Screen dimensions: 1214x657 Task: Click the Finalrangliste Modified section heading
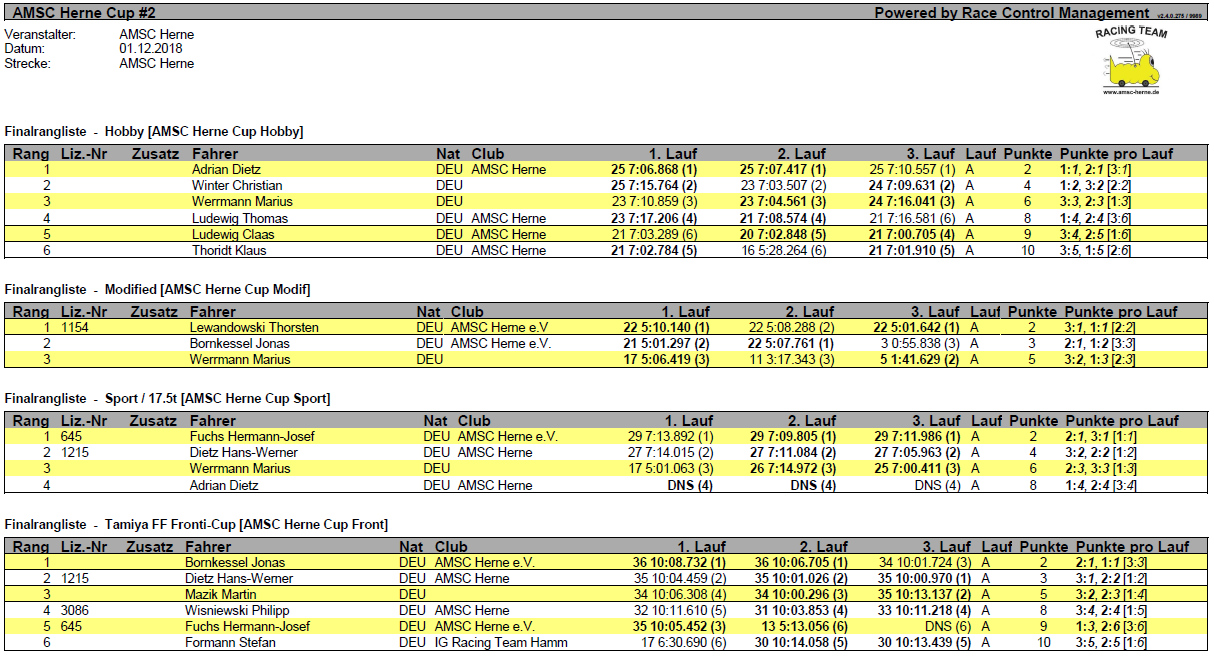pyautogui.click(x=157, y=289)
